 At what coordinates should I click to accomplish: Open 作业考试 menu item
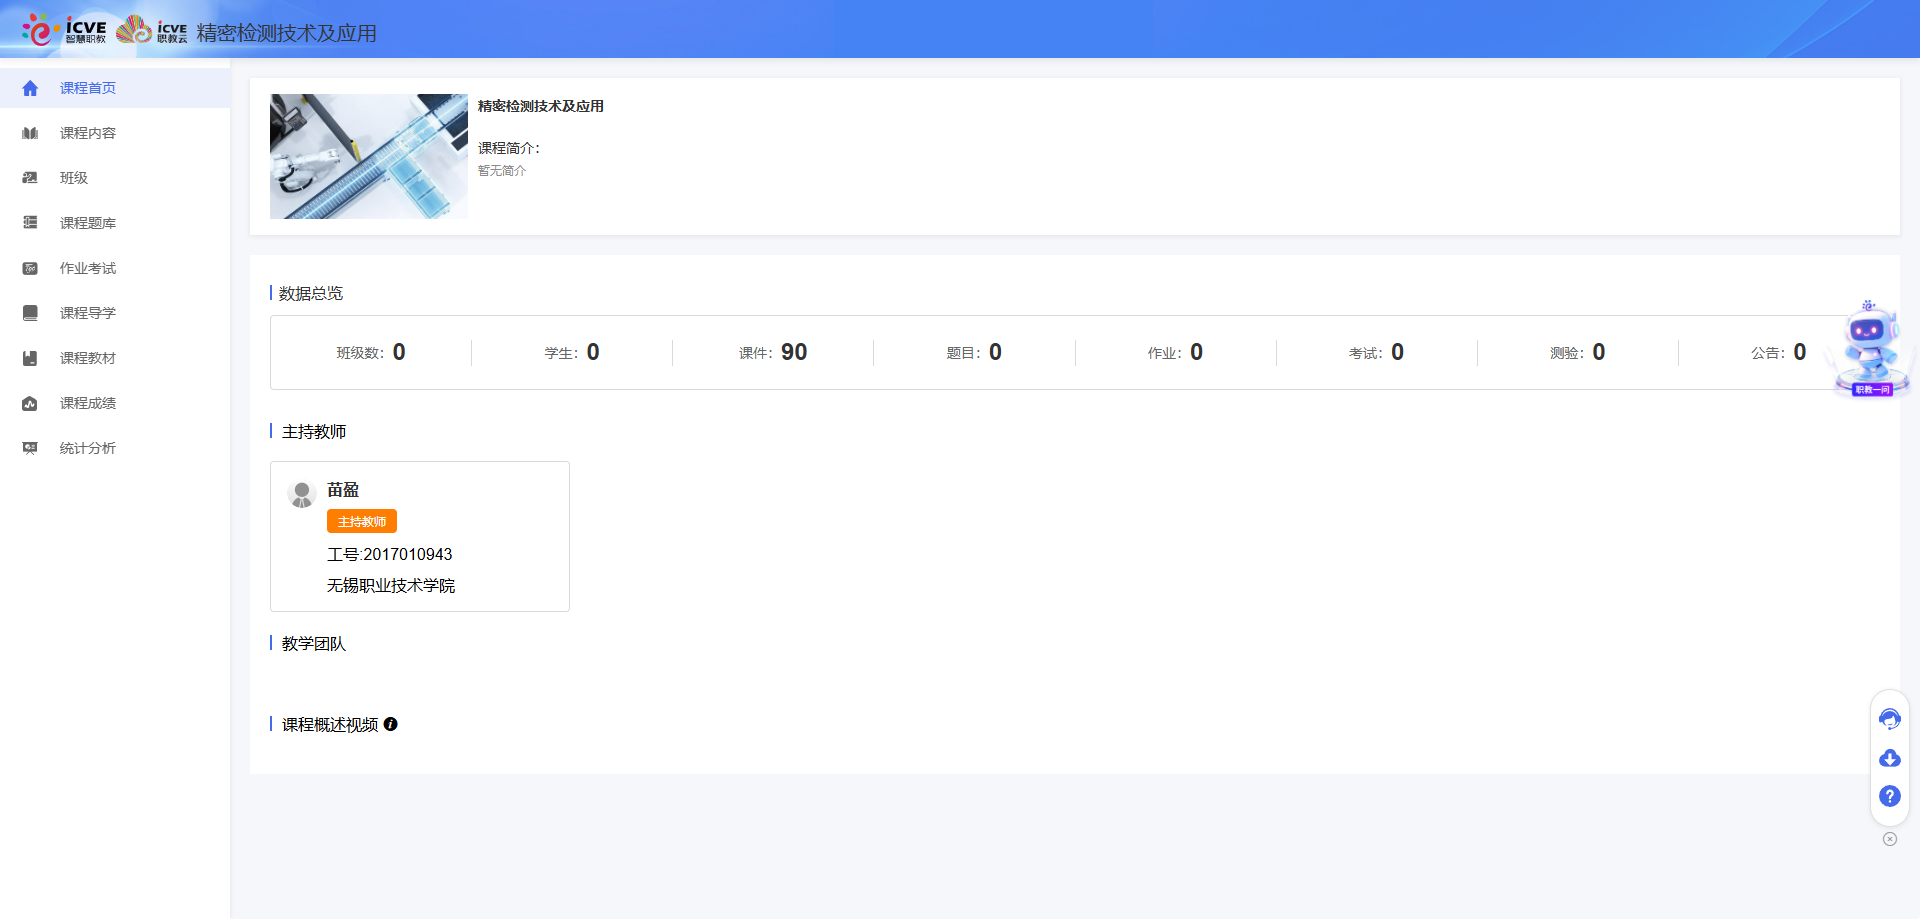tap(115, 268)
